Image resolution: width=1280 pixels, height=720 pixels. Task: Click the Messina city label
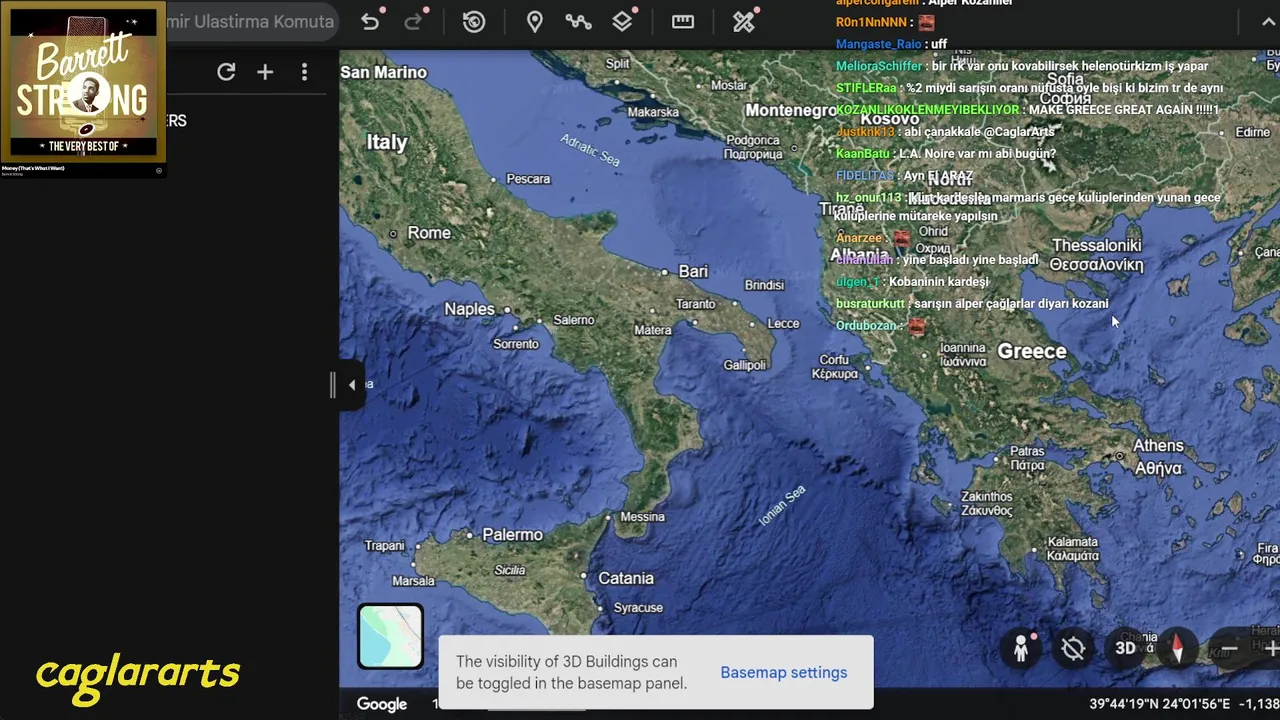coord(642,517)
